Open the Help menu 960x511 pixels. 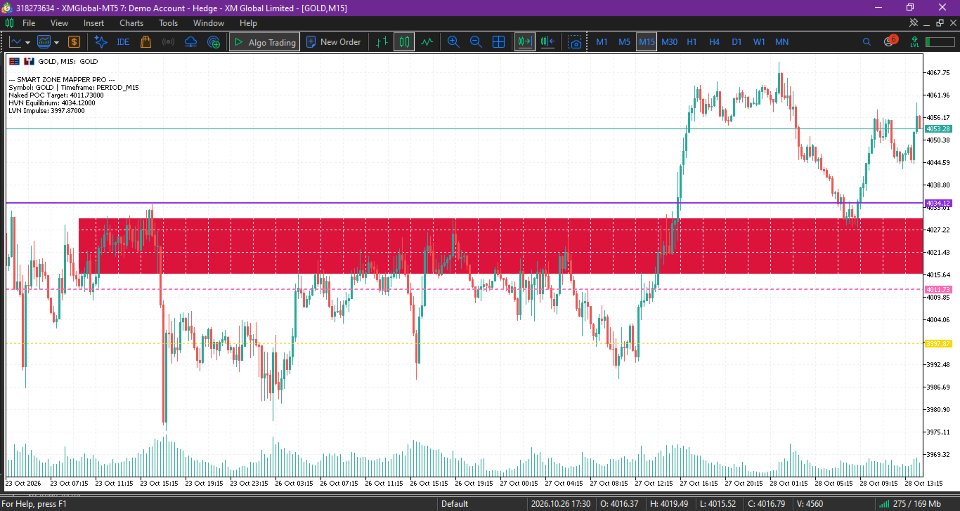(248, 23)
